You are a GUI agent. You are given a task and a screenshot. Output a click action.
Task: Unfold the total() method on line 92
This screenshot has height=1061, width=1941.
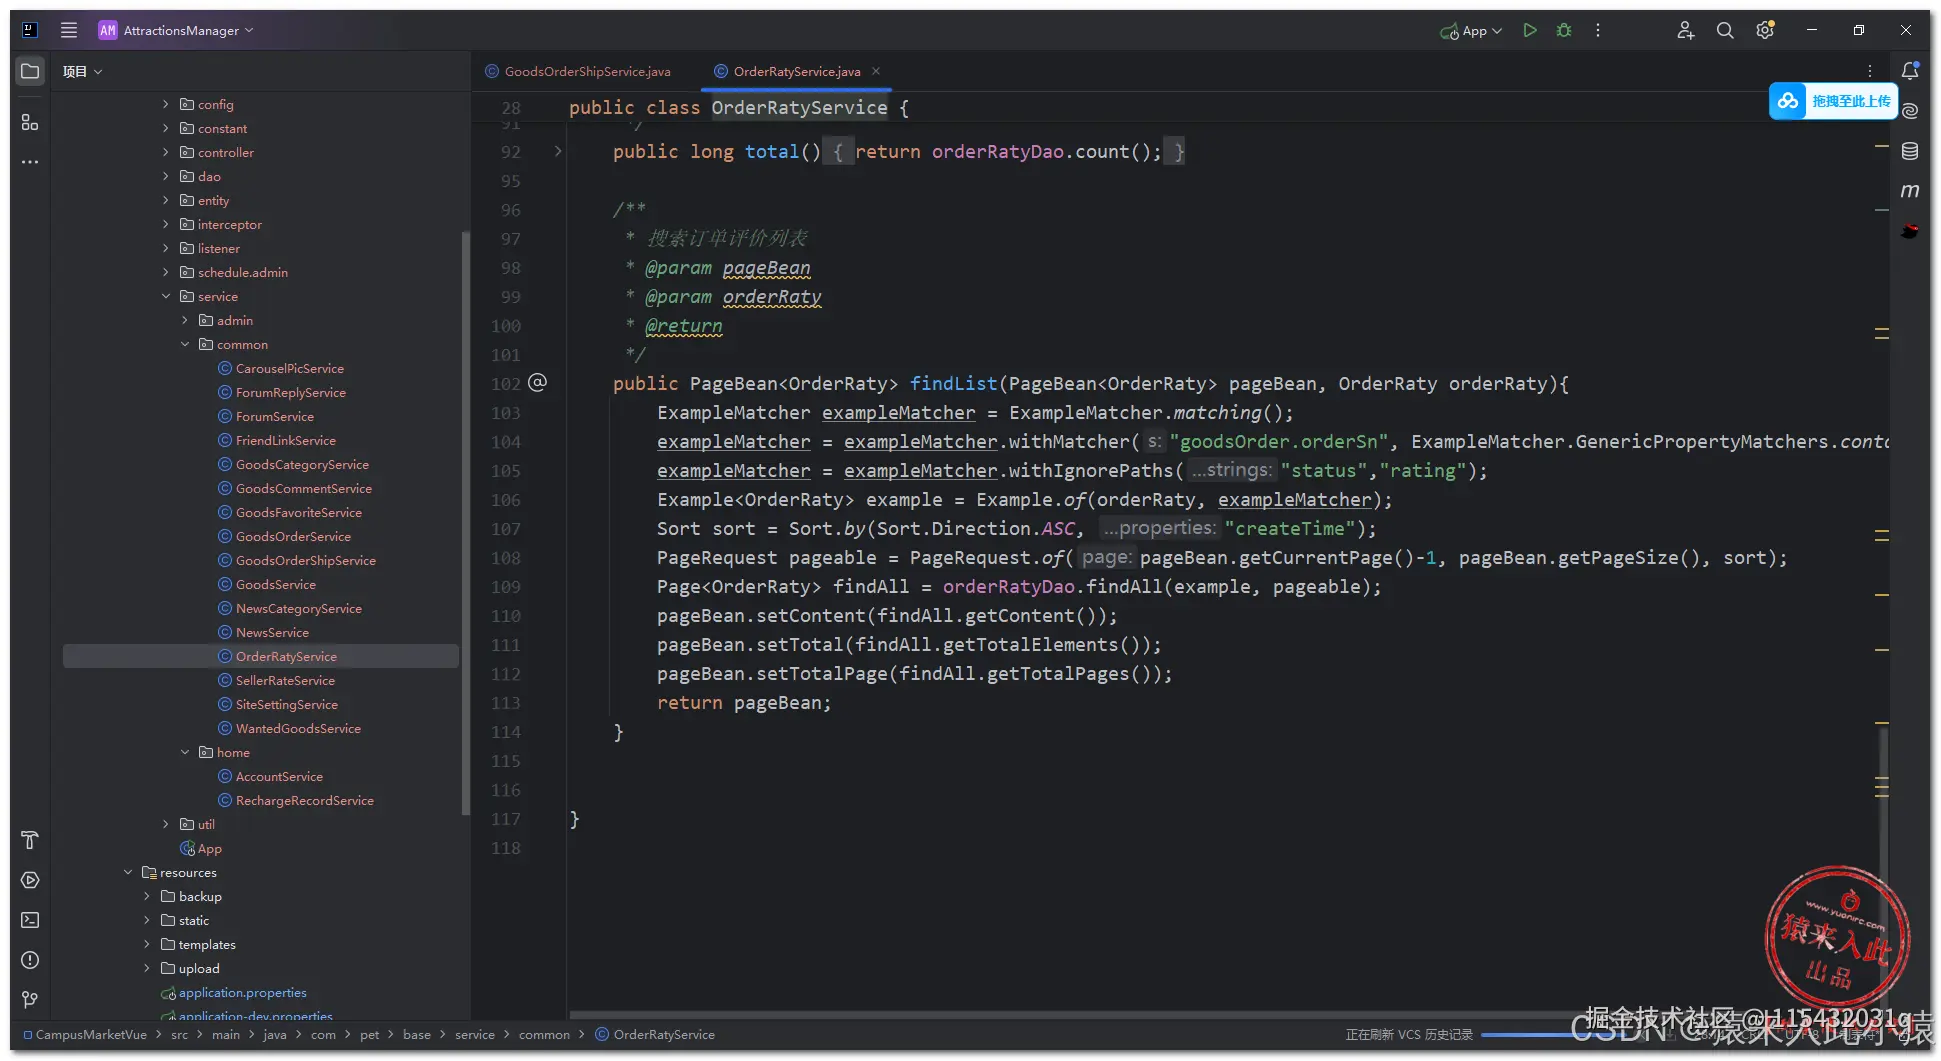pyautogui.click(x=558, y=151)
